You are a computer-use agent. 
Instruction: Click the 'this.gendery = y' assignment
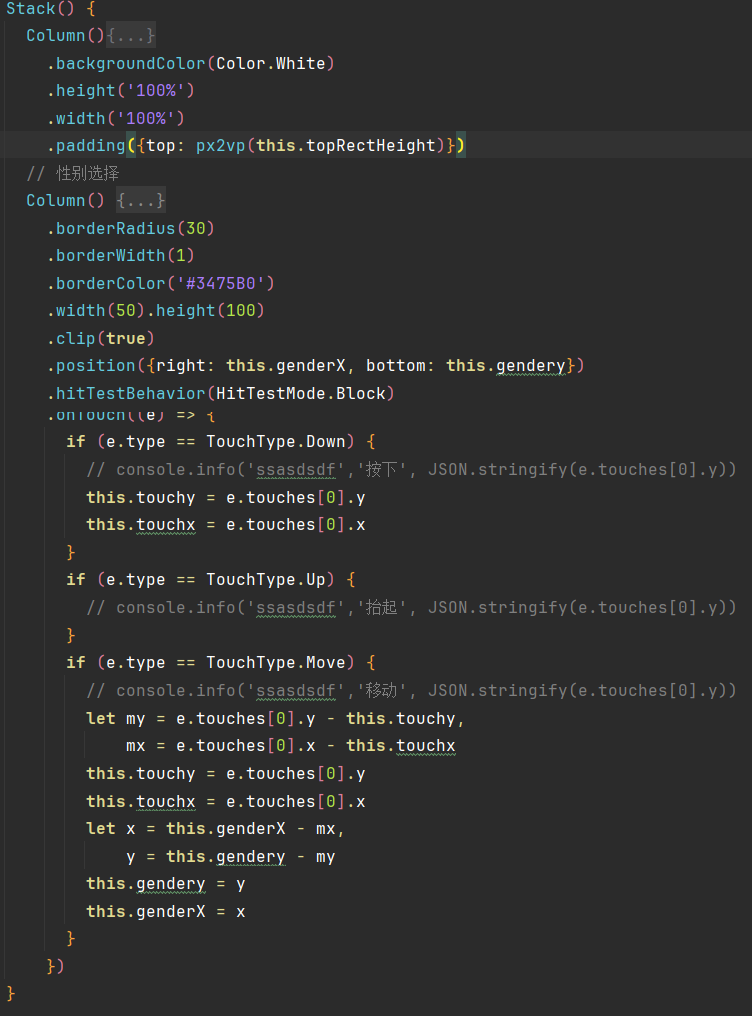[x=166, y=884]
